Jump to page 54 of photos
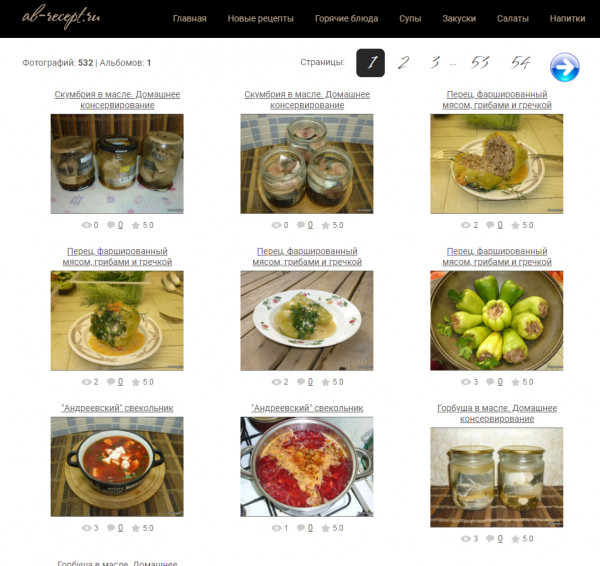Image resolution: width=600 pixels, height=566 pixels. pos(520,62)
